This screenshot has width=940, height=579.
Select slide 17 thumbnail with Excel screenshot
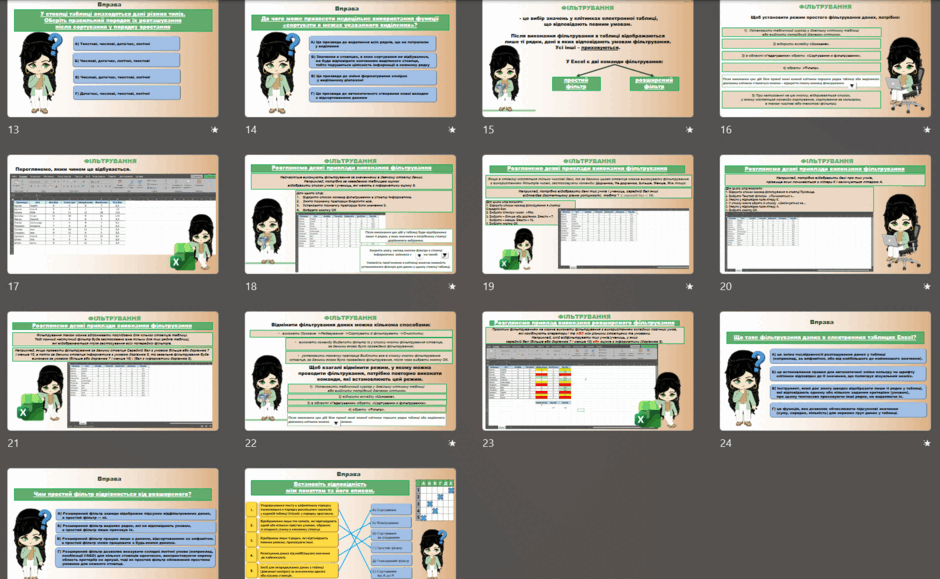pyautogui.click(x=113, y=215)
